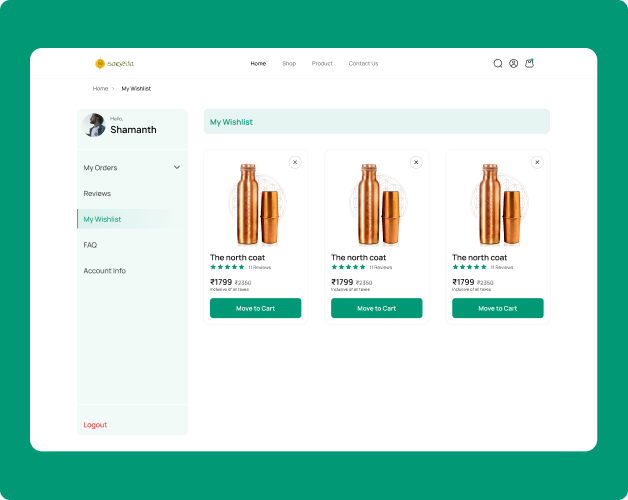Select FAQ in the sidebar
The image size is (628, 500).
click(90, 245)
